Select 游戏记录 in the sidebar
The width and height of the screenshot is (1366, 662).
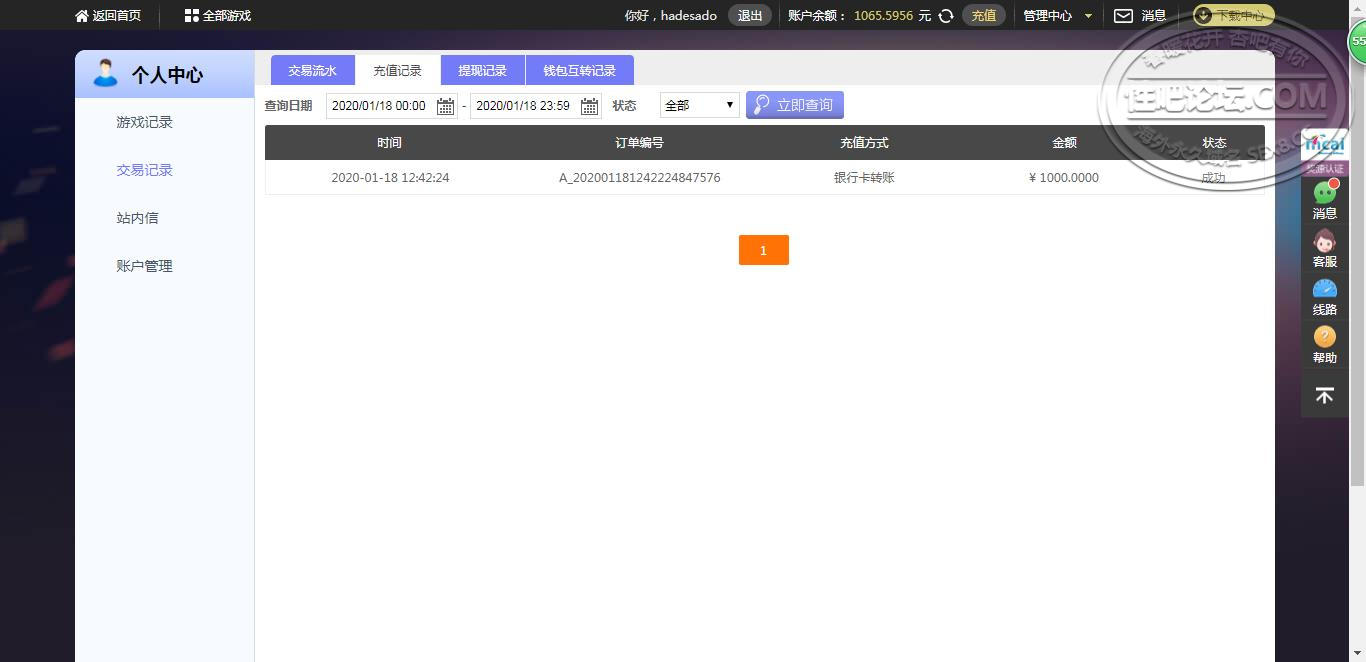point(145,122)
